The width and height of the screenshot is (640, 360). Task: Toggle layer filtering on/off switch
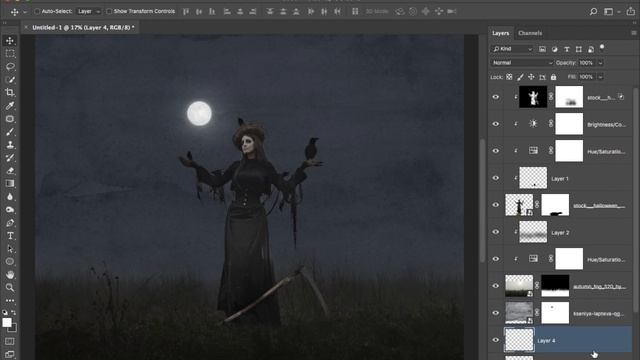602,47
